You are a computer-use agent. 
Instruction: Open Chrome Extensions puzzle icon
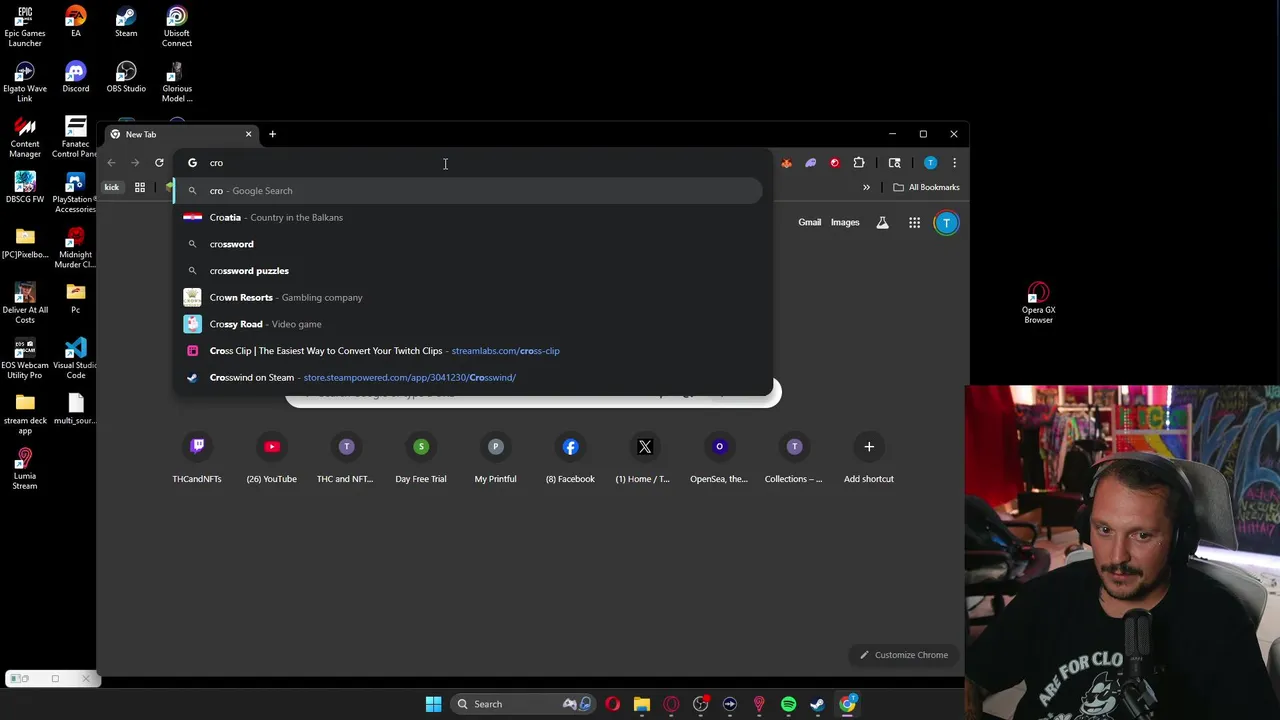pos(859,163)
